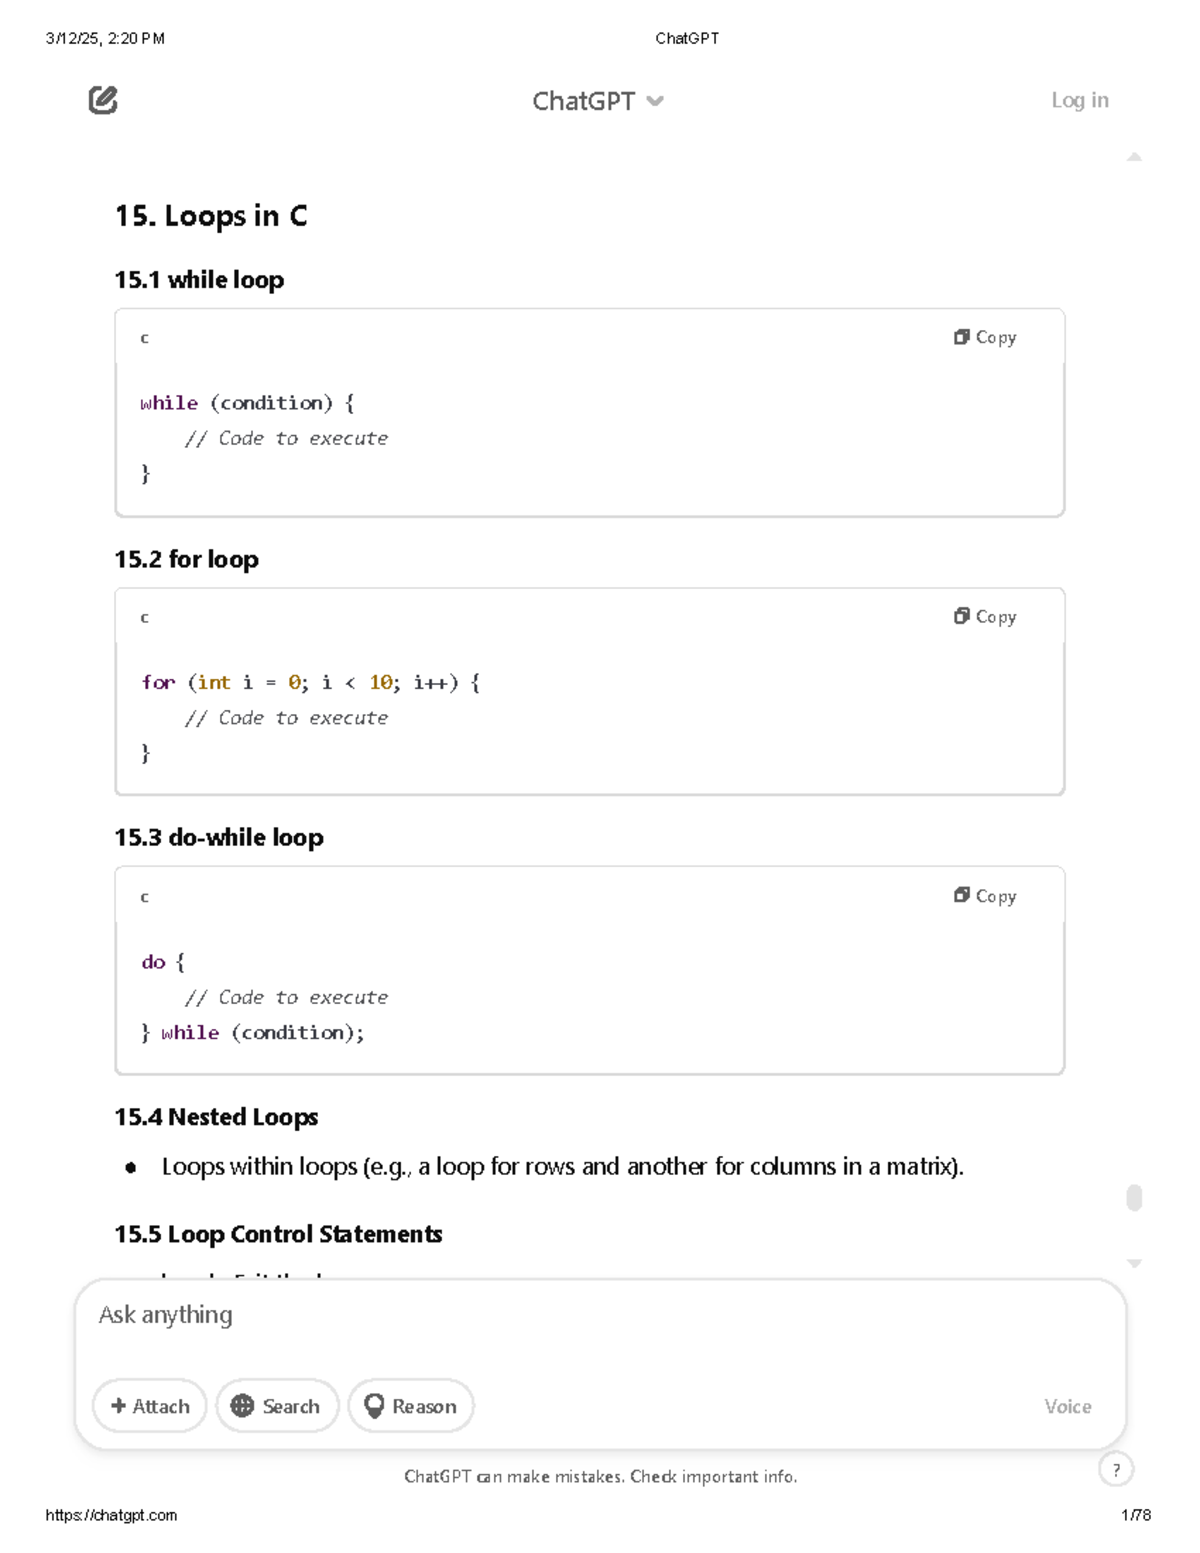This screenshot has height=1553, width=1200.
Task: Click the plus Attach button
Action: [x=150, y=1406]
